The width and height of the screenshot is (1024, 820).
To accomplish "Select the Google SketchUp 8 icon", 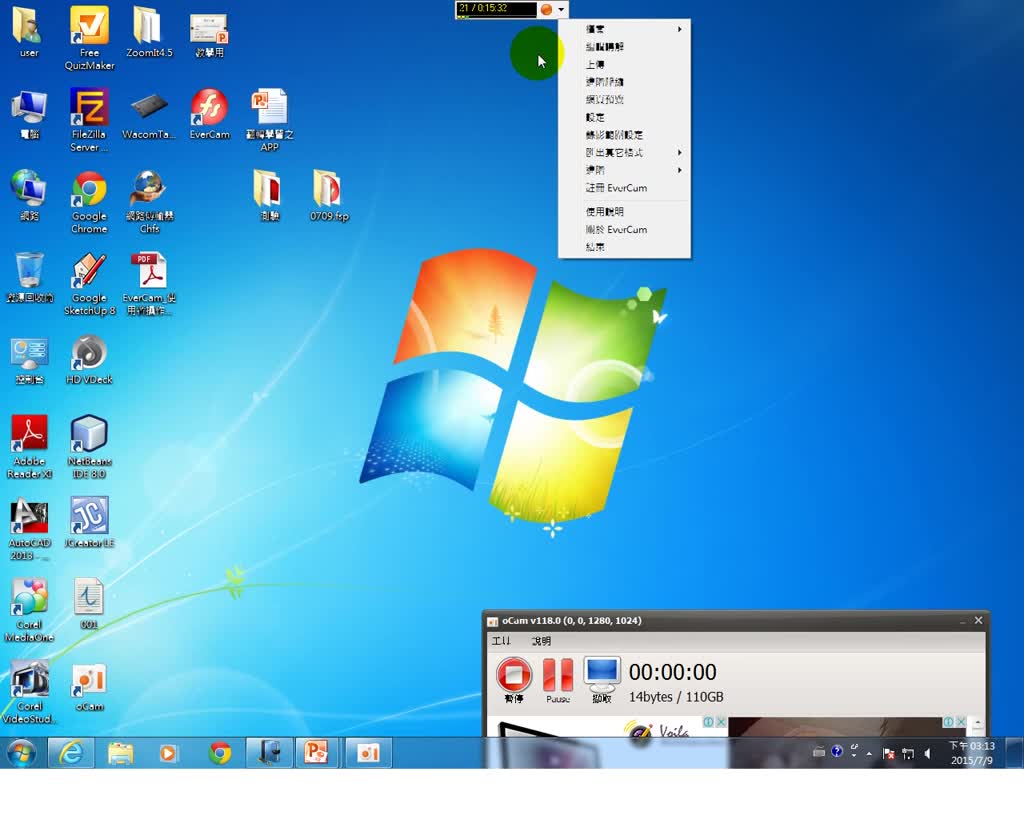I will [x=89, y=284].
